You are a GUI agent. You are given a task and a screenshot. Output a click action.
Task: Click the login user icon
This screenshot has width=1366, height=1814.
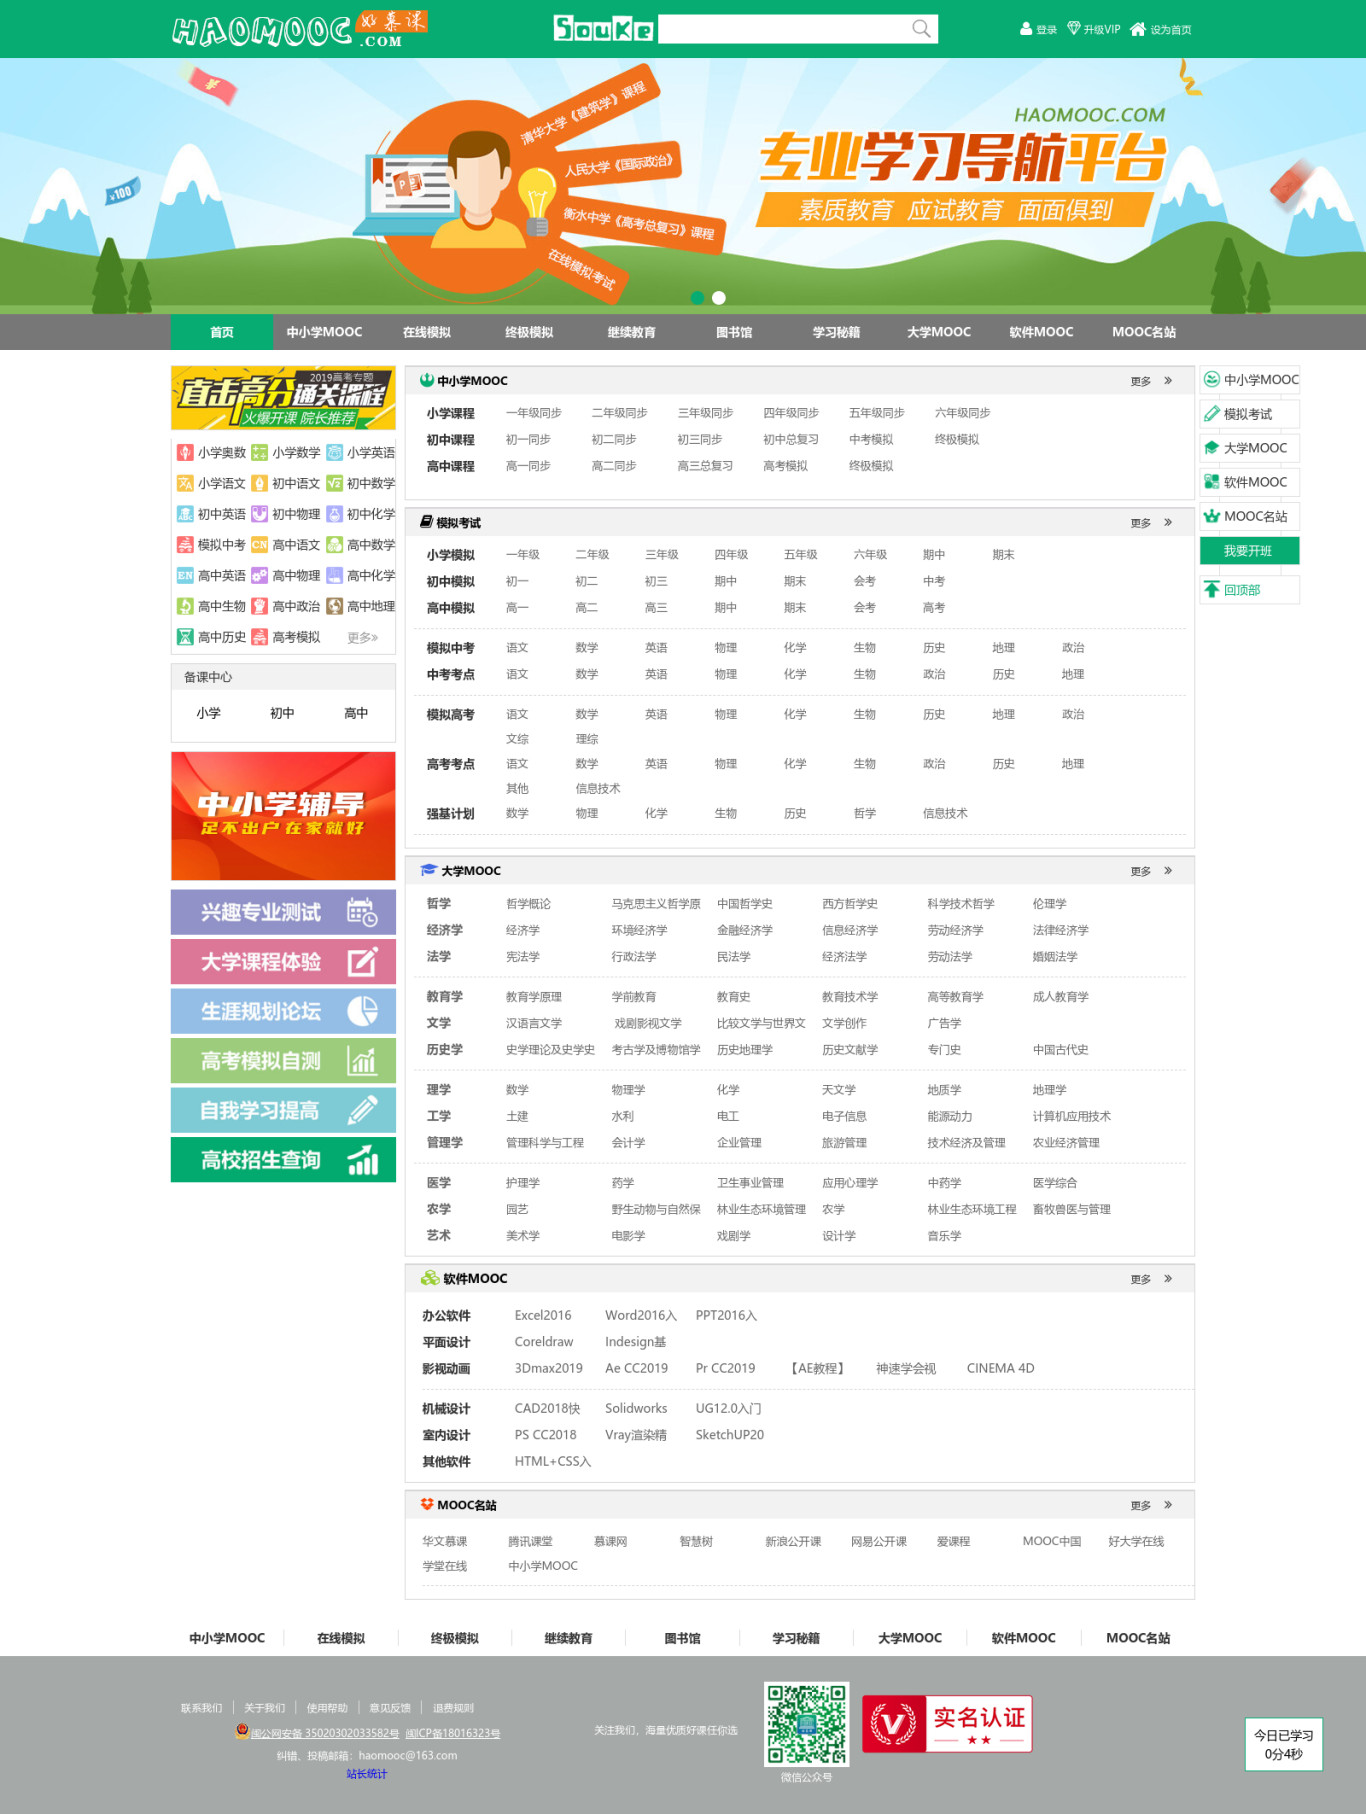coord(1026,29)
